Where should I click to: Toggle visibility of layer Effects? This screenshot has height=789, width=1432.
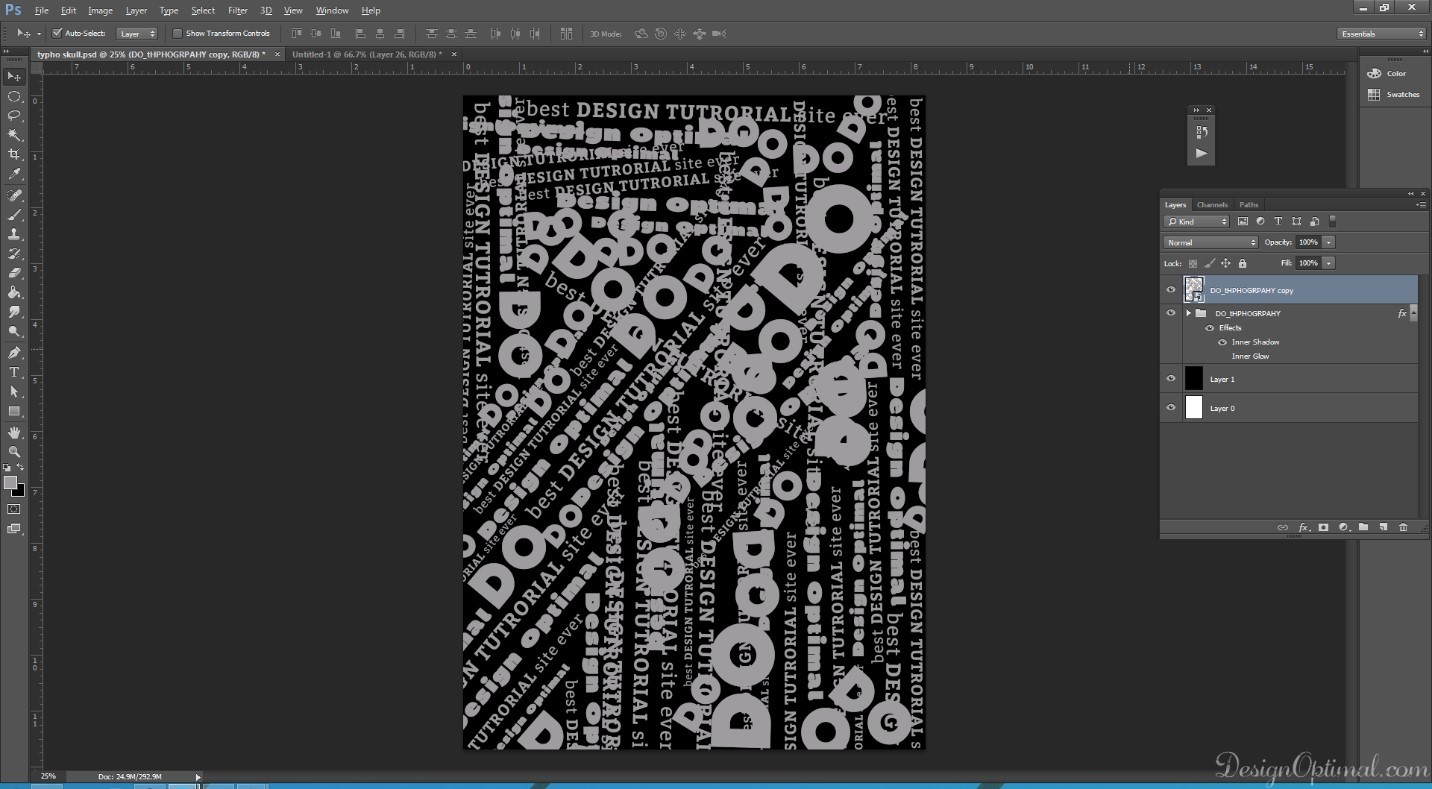(x=1209, y=328)
